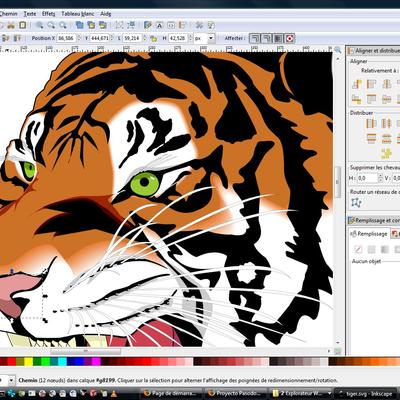Click the zoom to drawing icon
This screenshot has width=400, height=400.
click(x=51, y=25)
